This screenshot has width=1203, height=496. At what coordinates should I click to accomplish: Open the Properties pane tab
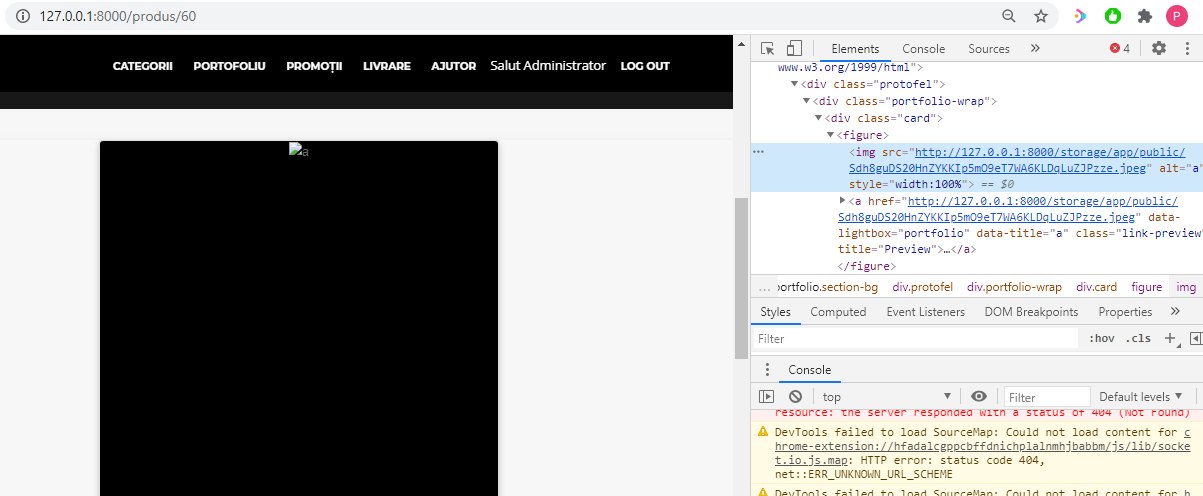pos(1125,312)
